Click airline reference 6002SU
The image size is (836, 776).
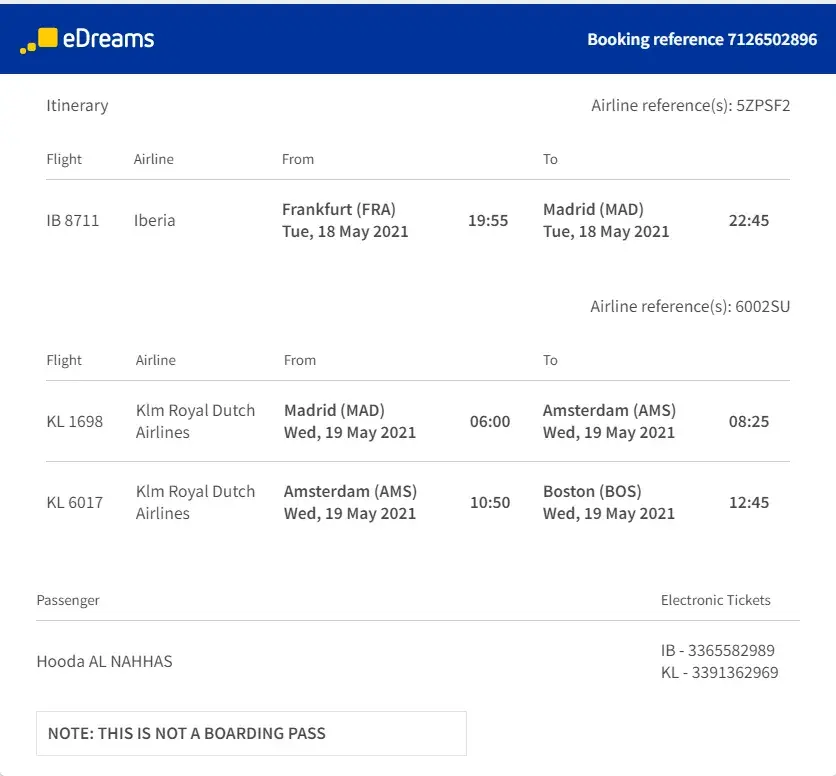[x=762, y=306]
